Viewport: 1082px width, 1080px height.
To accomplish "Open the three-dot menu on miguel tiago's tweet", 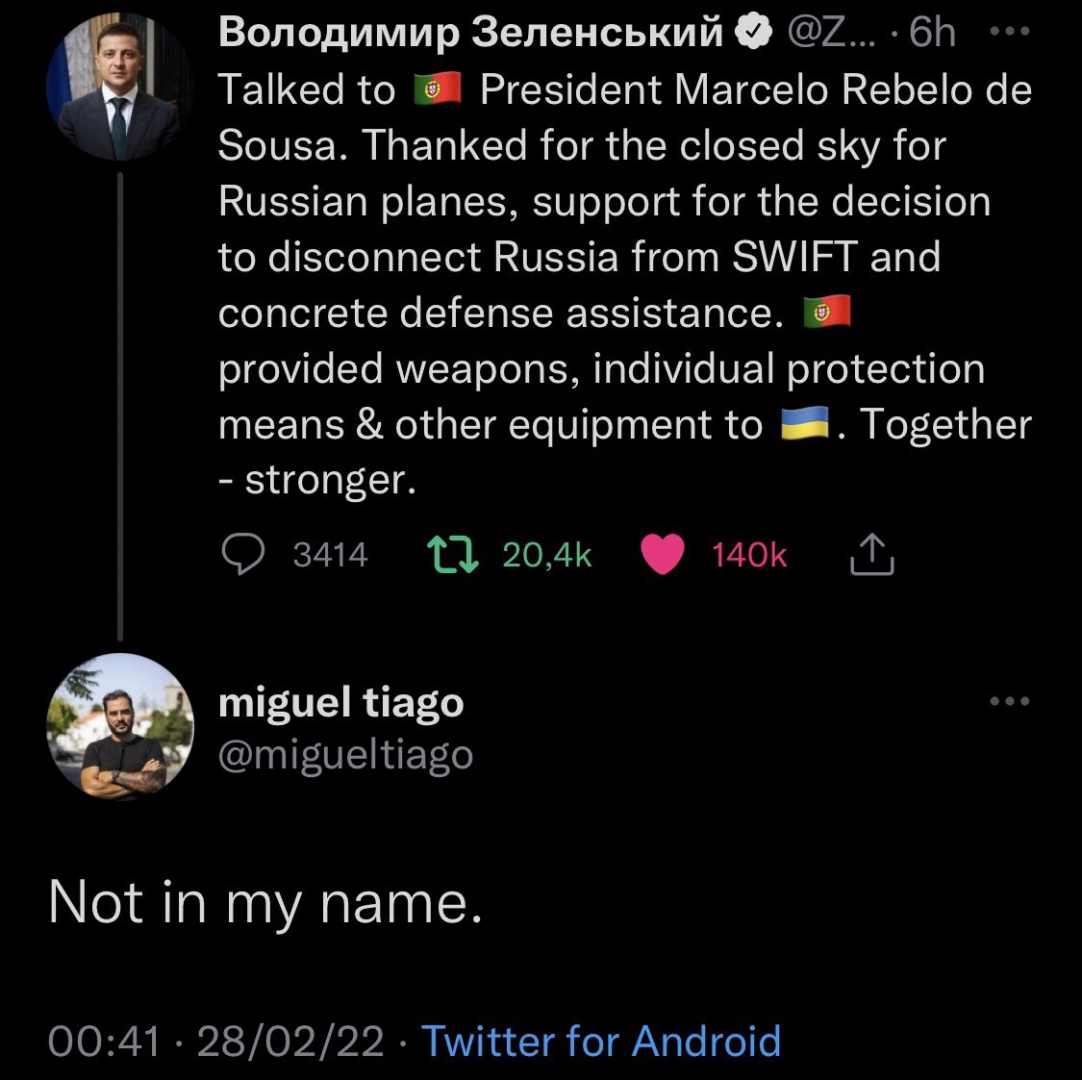I will (x=1008, y=701).
